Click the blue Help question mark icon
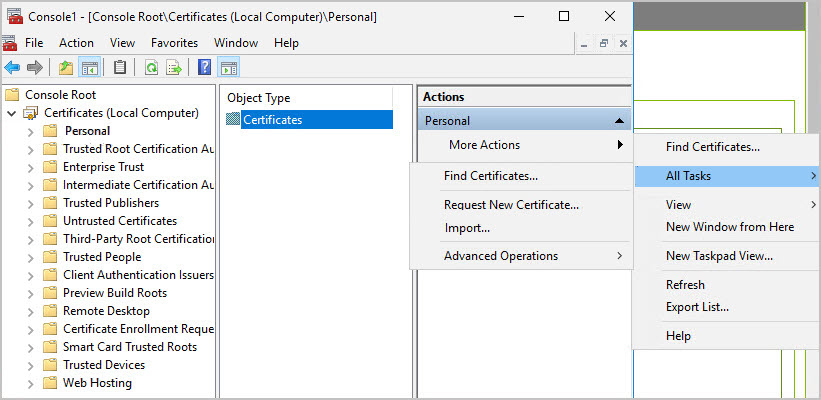The height and width of the screenshot is (400, 821). (x=204, y=68)
